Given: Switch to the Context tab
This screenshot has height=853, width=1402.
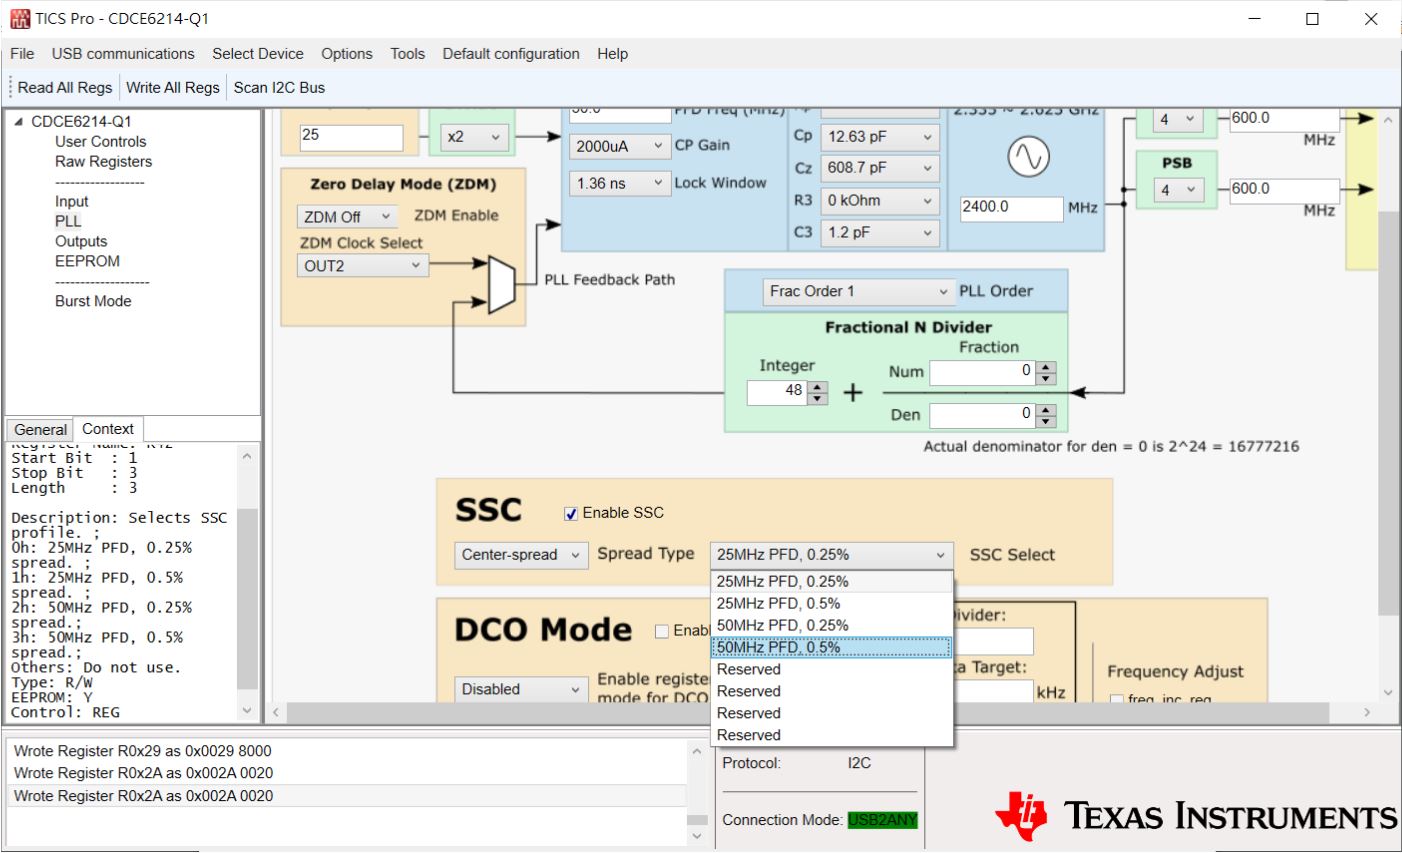Looking at the screenshot, I should (x=108, y=429).
